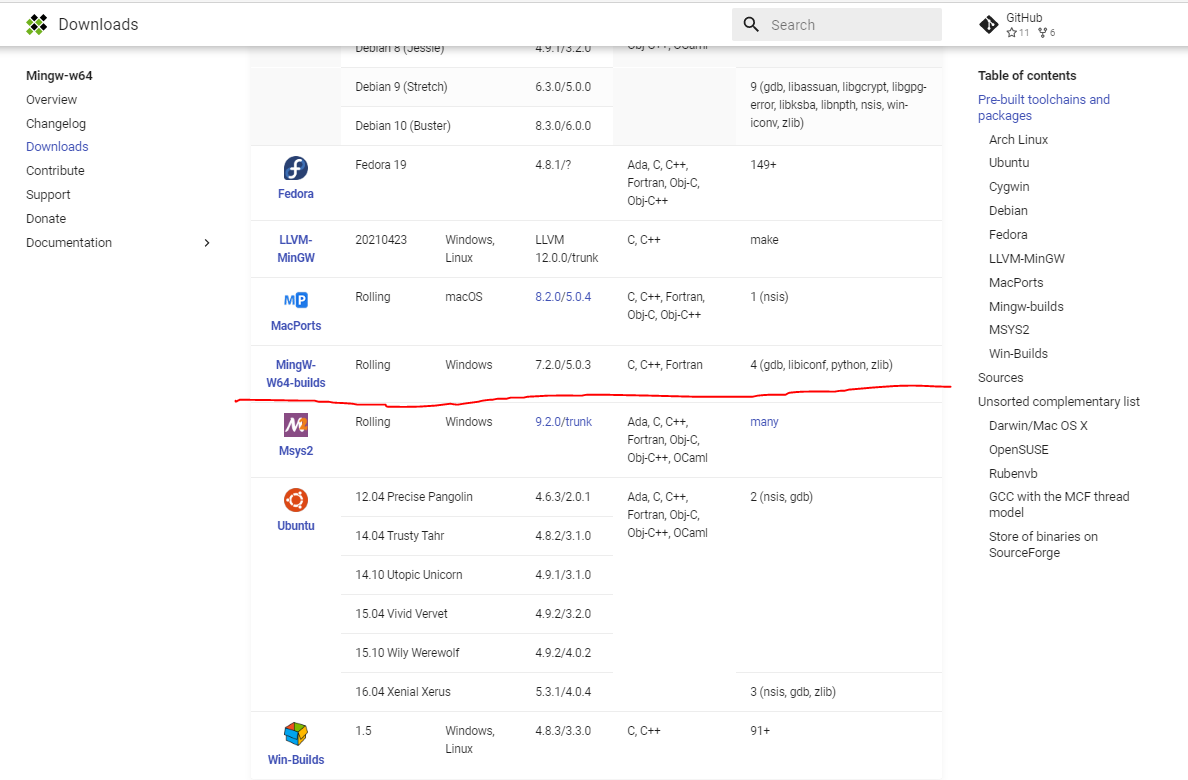
Task: Click the '4 (gdb, libiconf, python, zlib)' cell
Action: (x=821, y=365)
